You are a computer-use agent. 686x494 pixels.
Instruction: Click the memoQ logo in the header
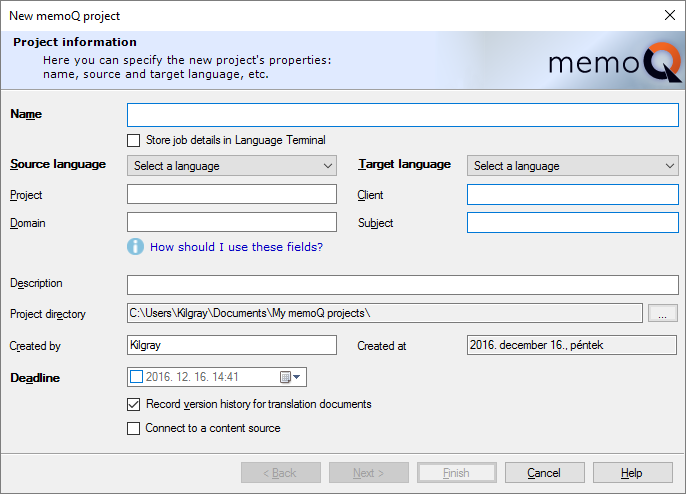[x=615, y=61]
